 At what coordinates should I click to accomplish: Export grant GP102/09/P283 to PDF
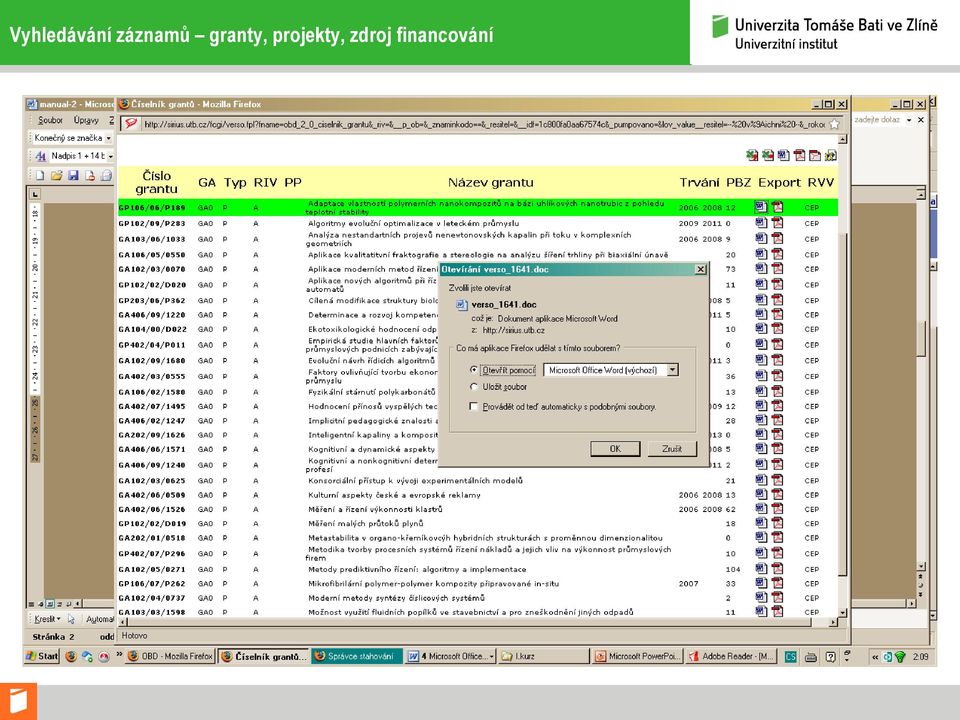point(777,223)
